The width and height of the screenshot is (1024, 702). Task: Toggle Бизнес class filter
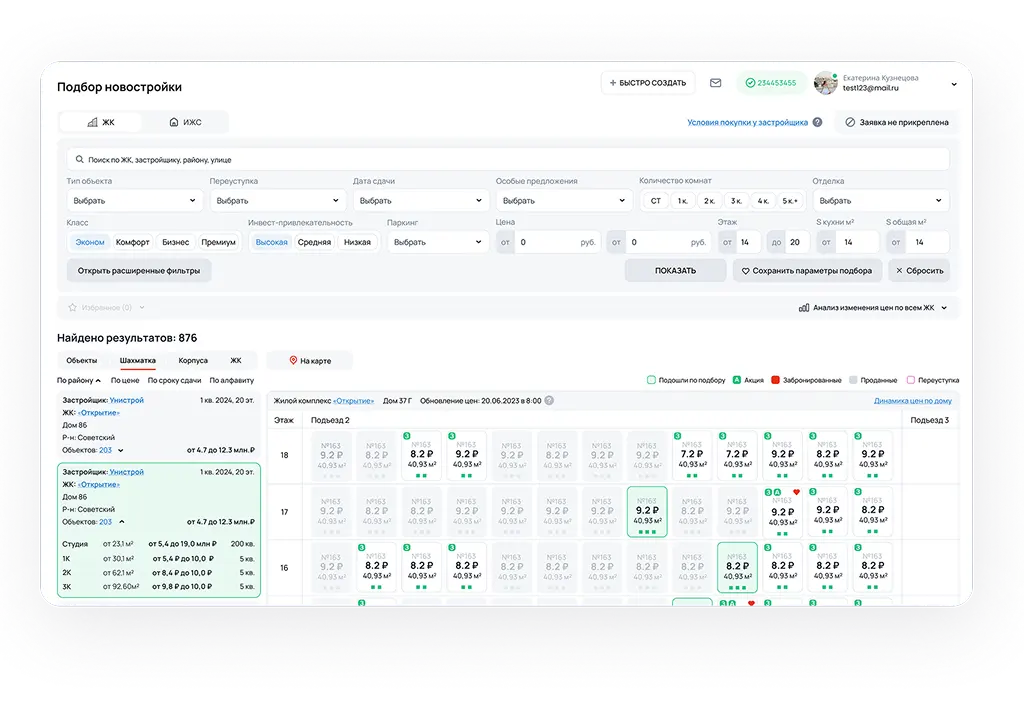pos(176,242)
